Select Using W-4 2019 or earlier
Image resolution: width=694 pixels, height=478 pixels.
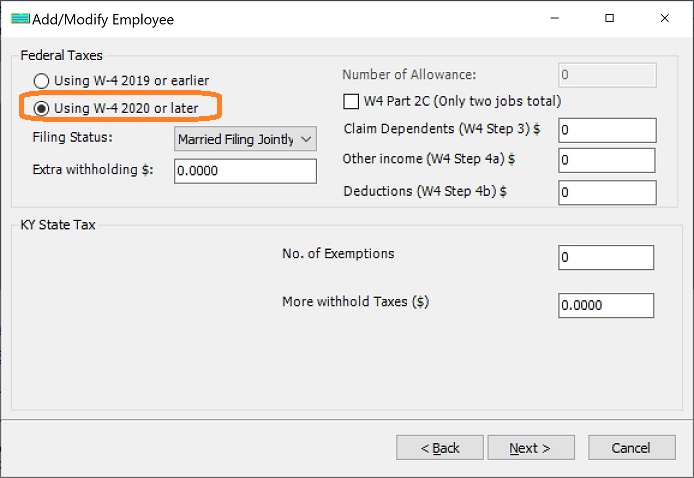[42, 80]
